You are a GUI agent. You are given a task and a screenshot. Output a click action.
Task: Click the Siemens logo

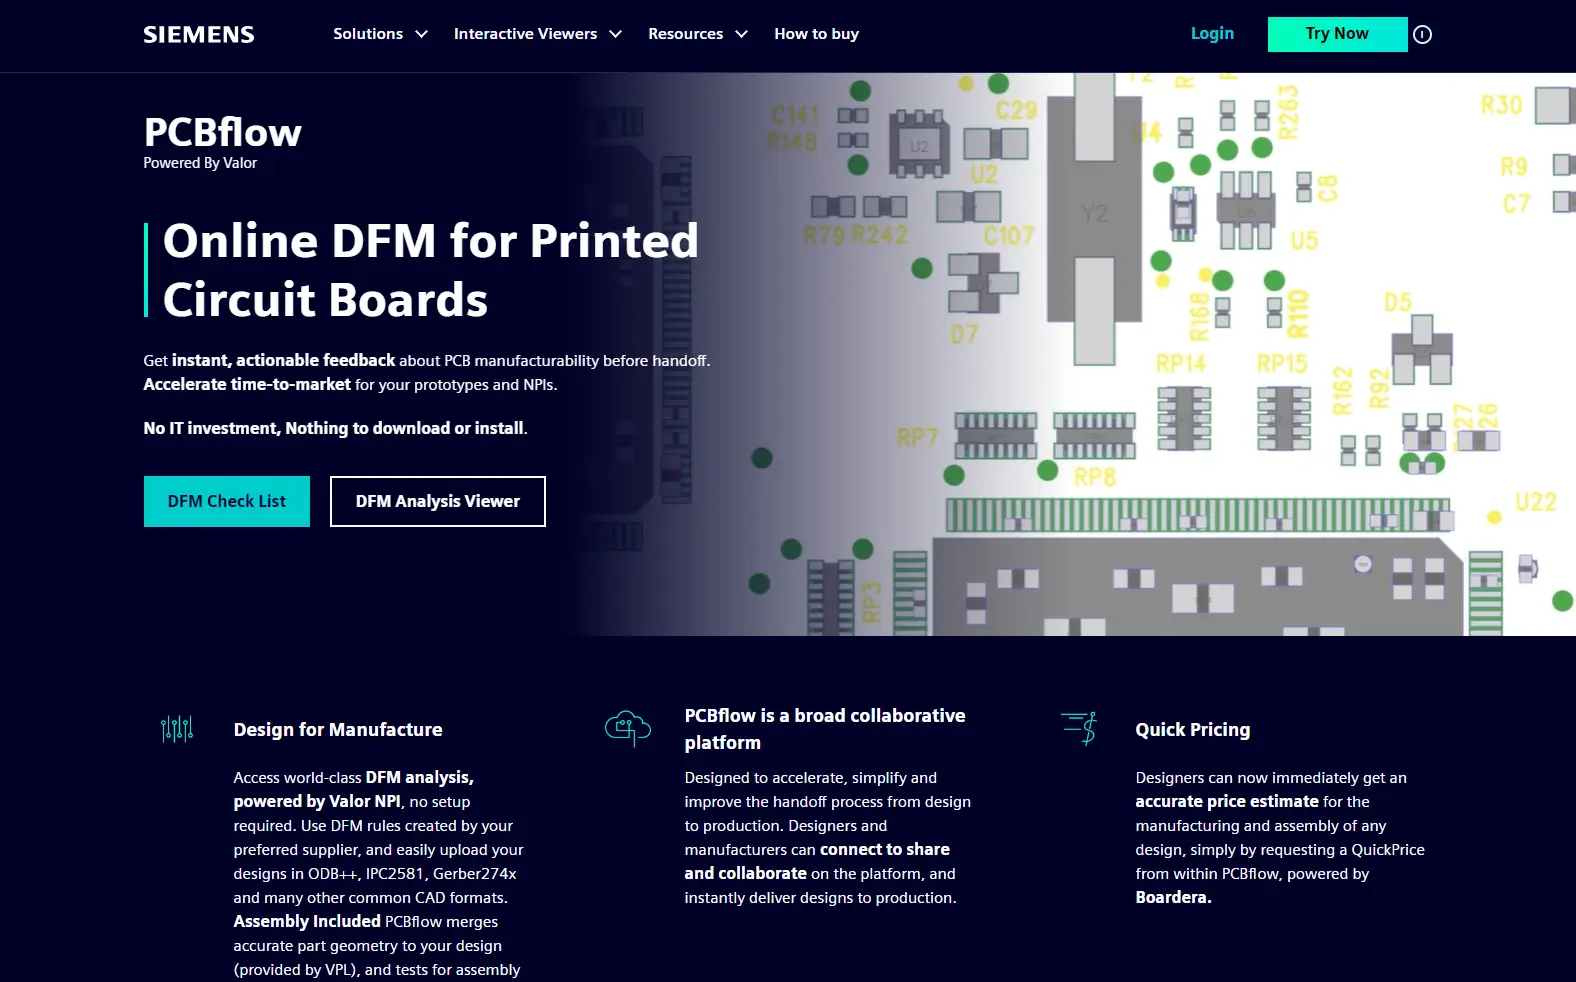click(x=198, y=35)
